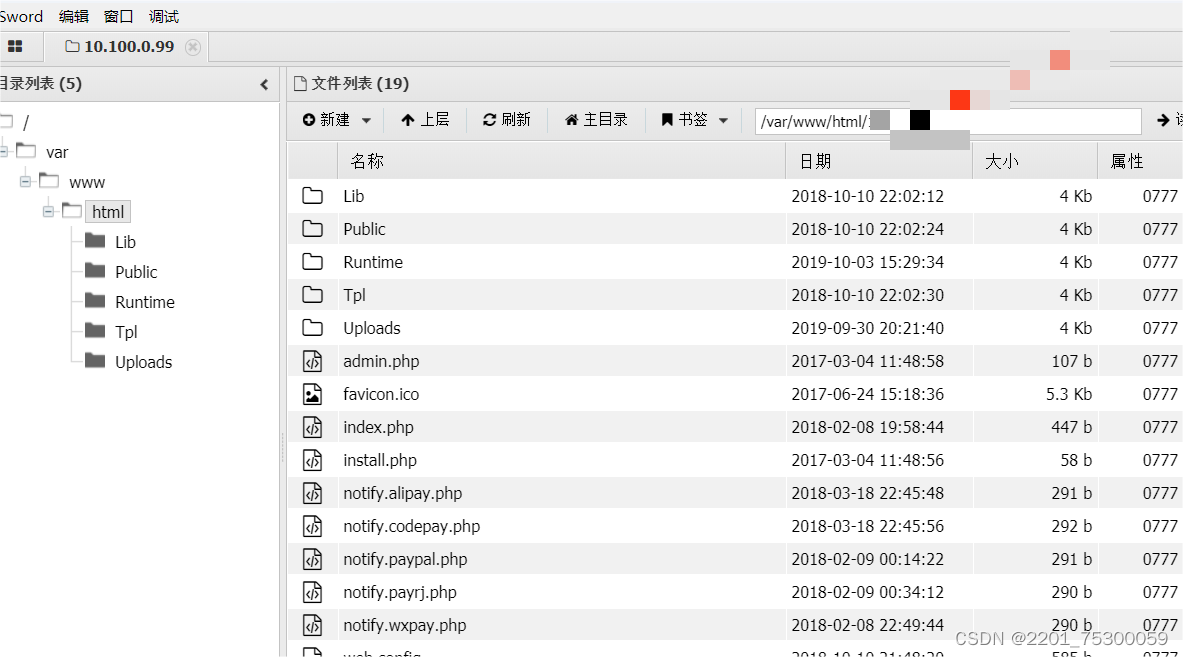Select the Public file name
The image size is (1183, 657).
pos(364,229)
